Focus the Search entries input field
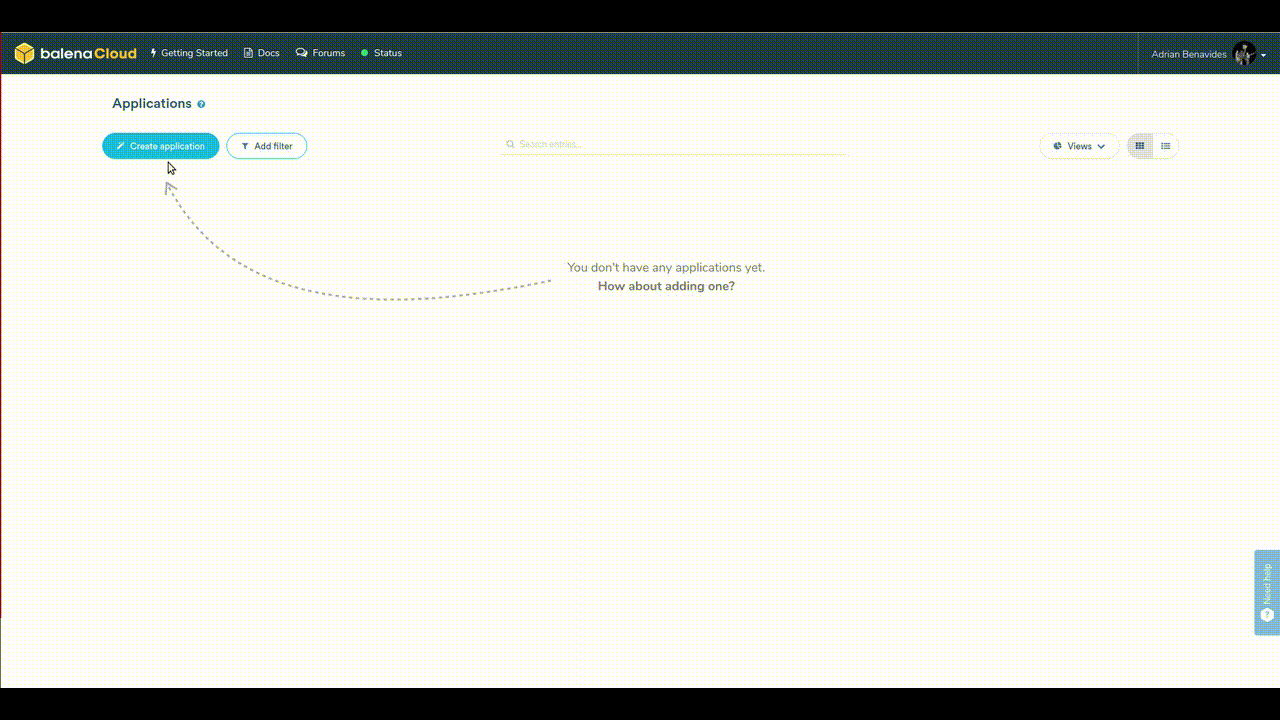 [680, 145]
